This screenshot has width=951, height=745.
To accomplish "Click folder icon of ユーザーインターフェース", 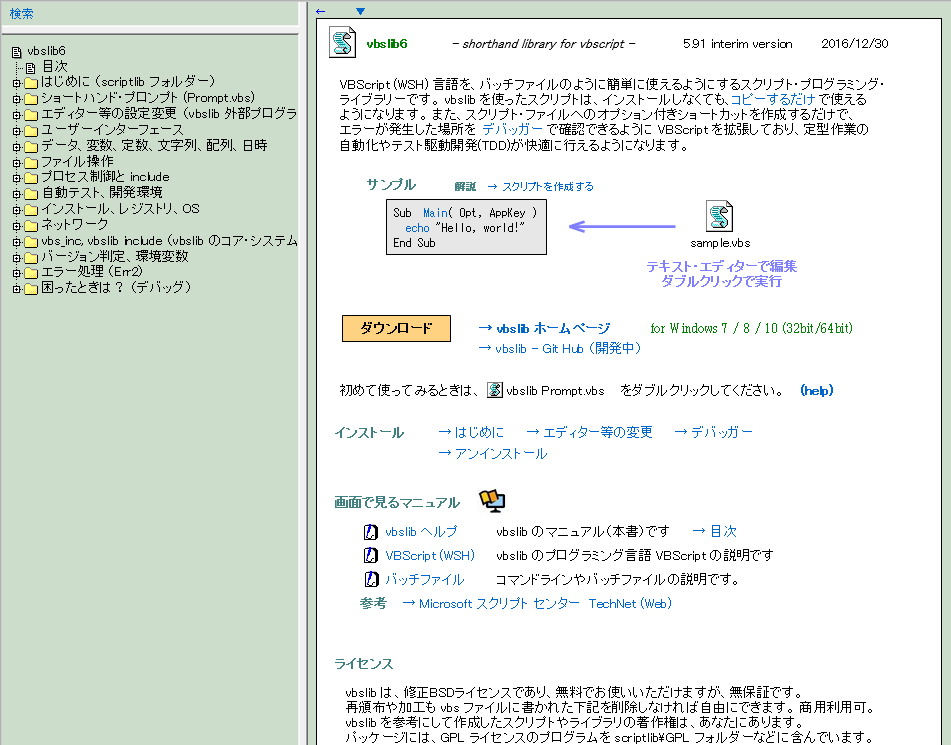I will (31, 130).
